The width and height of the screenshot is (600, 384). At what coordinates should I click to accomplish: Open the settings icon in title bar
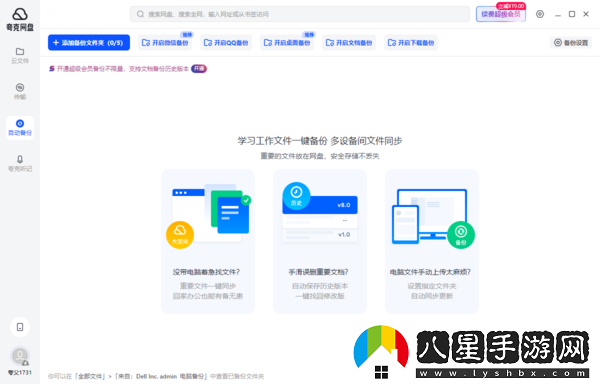(540, 14)
